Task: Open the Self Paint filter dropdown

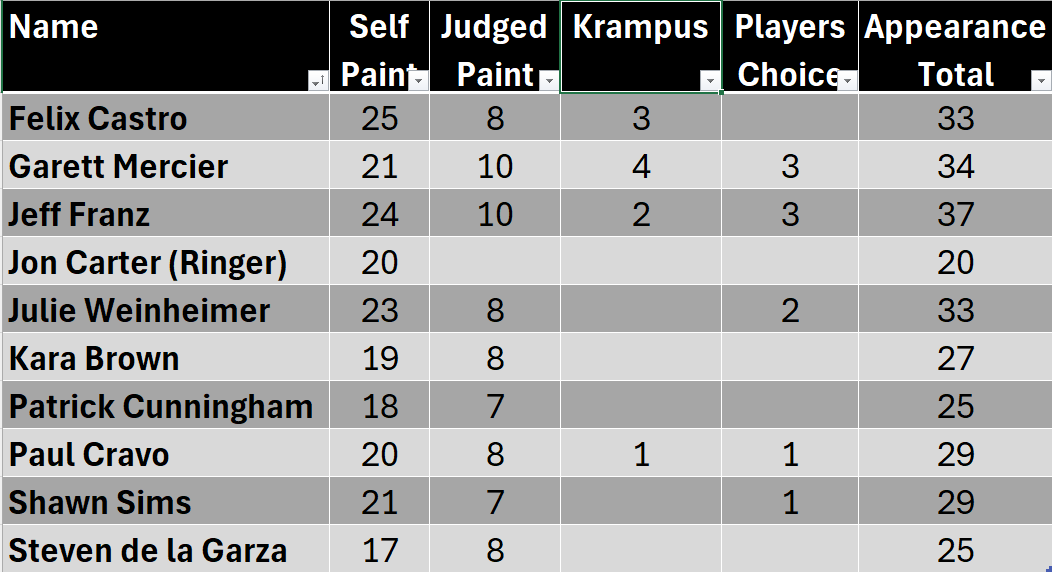Action: tap(419, 81)
